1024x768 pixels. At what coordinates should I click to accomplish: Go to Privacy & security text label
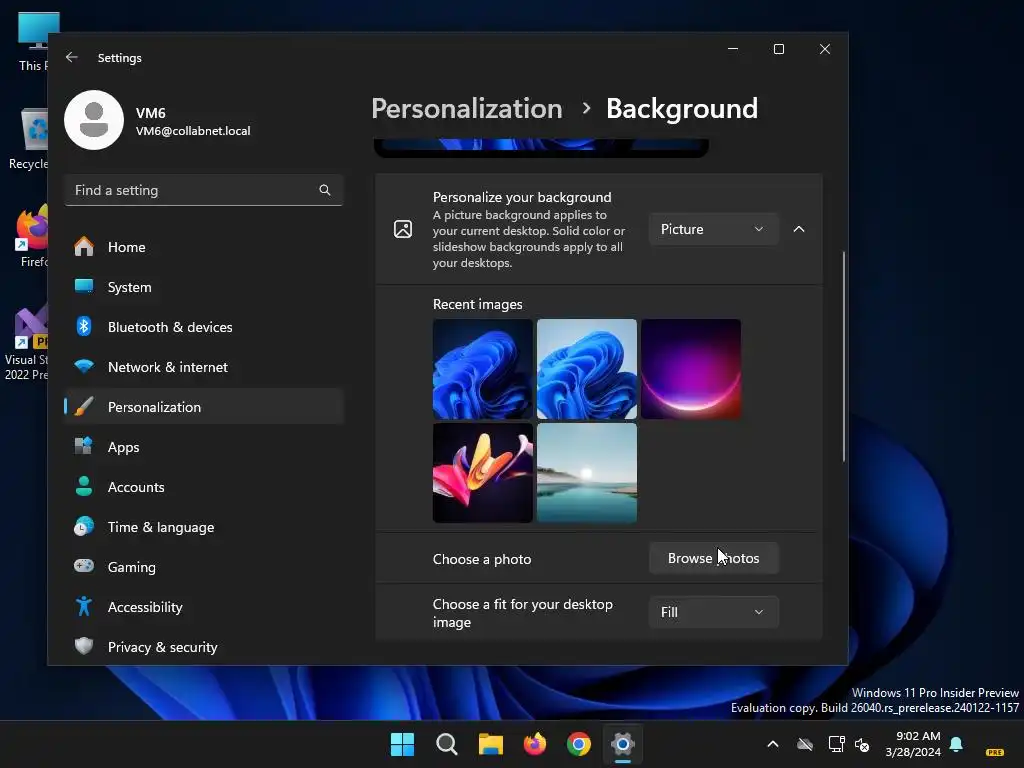[x=163, y=647]
